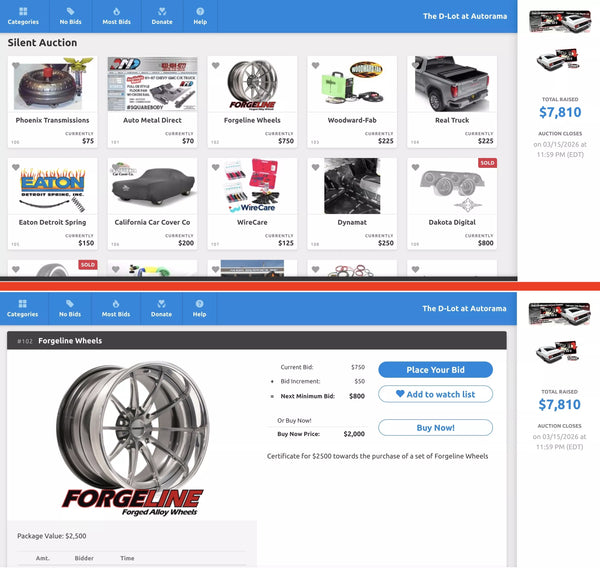Open the Eaton Detroit Spring logo image
This screenshot has height=568, width=600.
click(52, 186)
